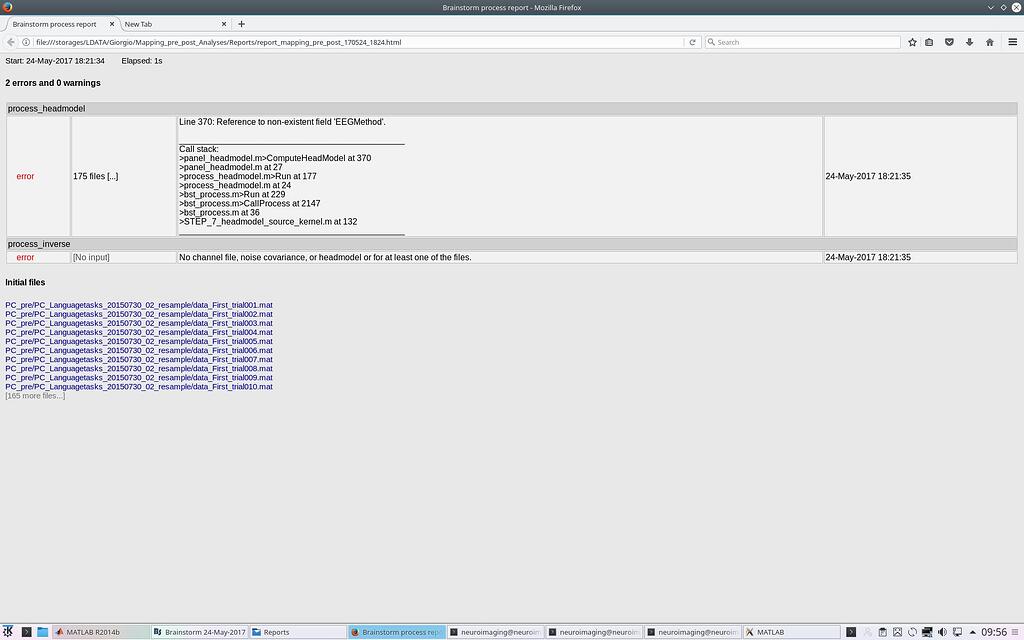Launch the terminal from the taskbar

pos(27,631)
